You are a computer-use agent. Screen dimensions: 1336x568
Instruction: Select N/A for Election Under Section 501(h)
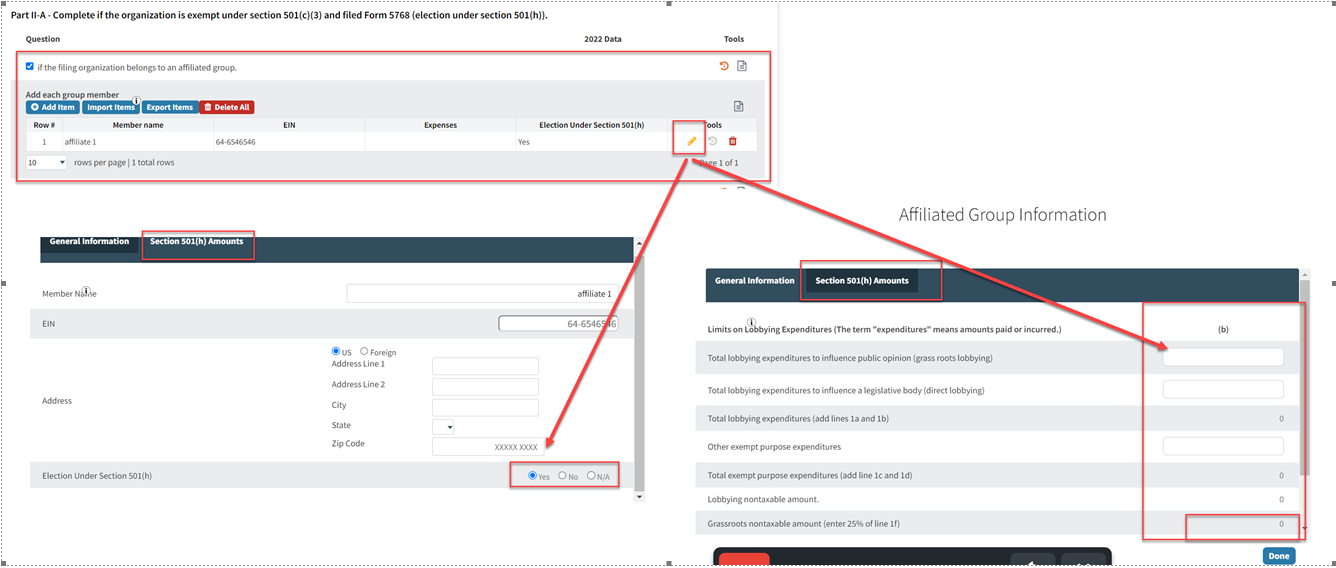click(x=591, y=476)
